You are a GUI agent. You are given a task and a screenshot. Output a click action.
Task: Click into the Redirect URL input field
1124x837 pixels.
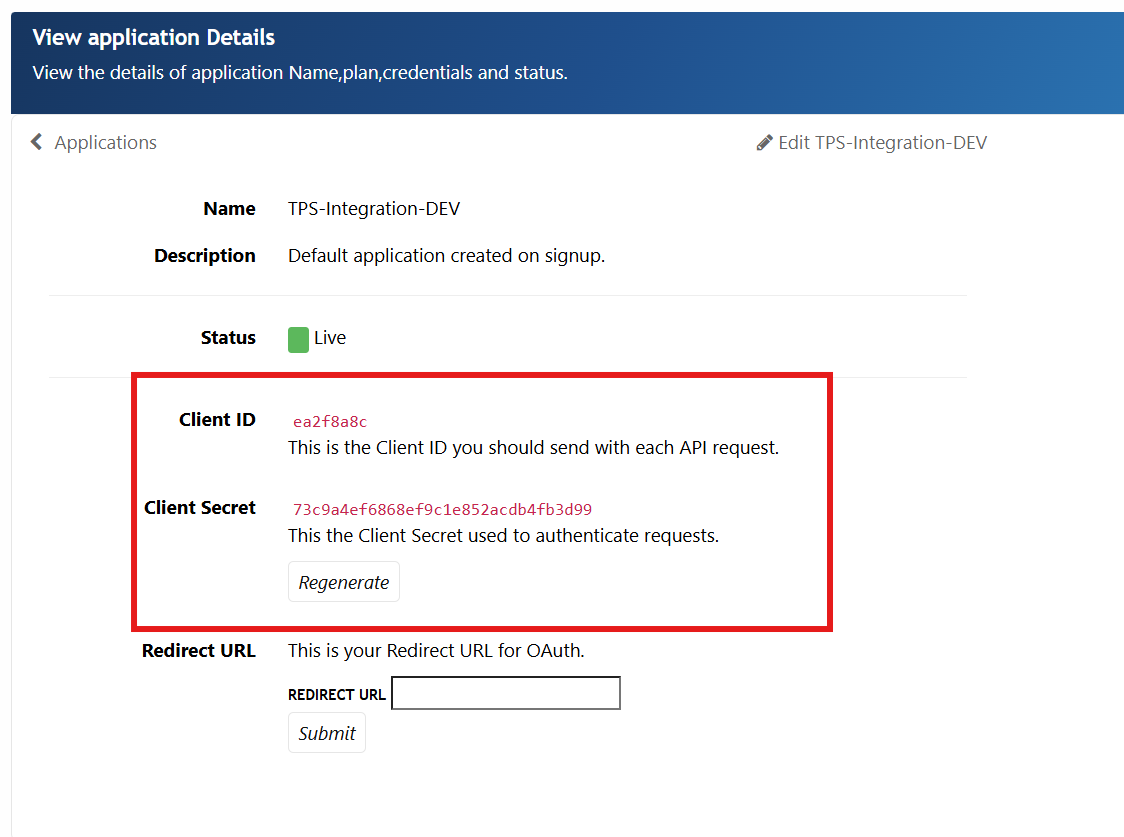pos(505,693)
